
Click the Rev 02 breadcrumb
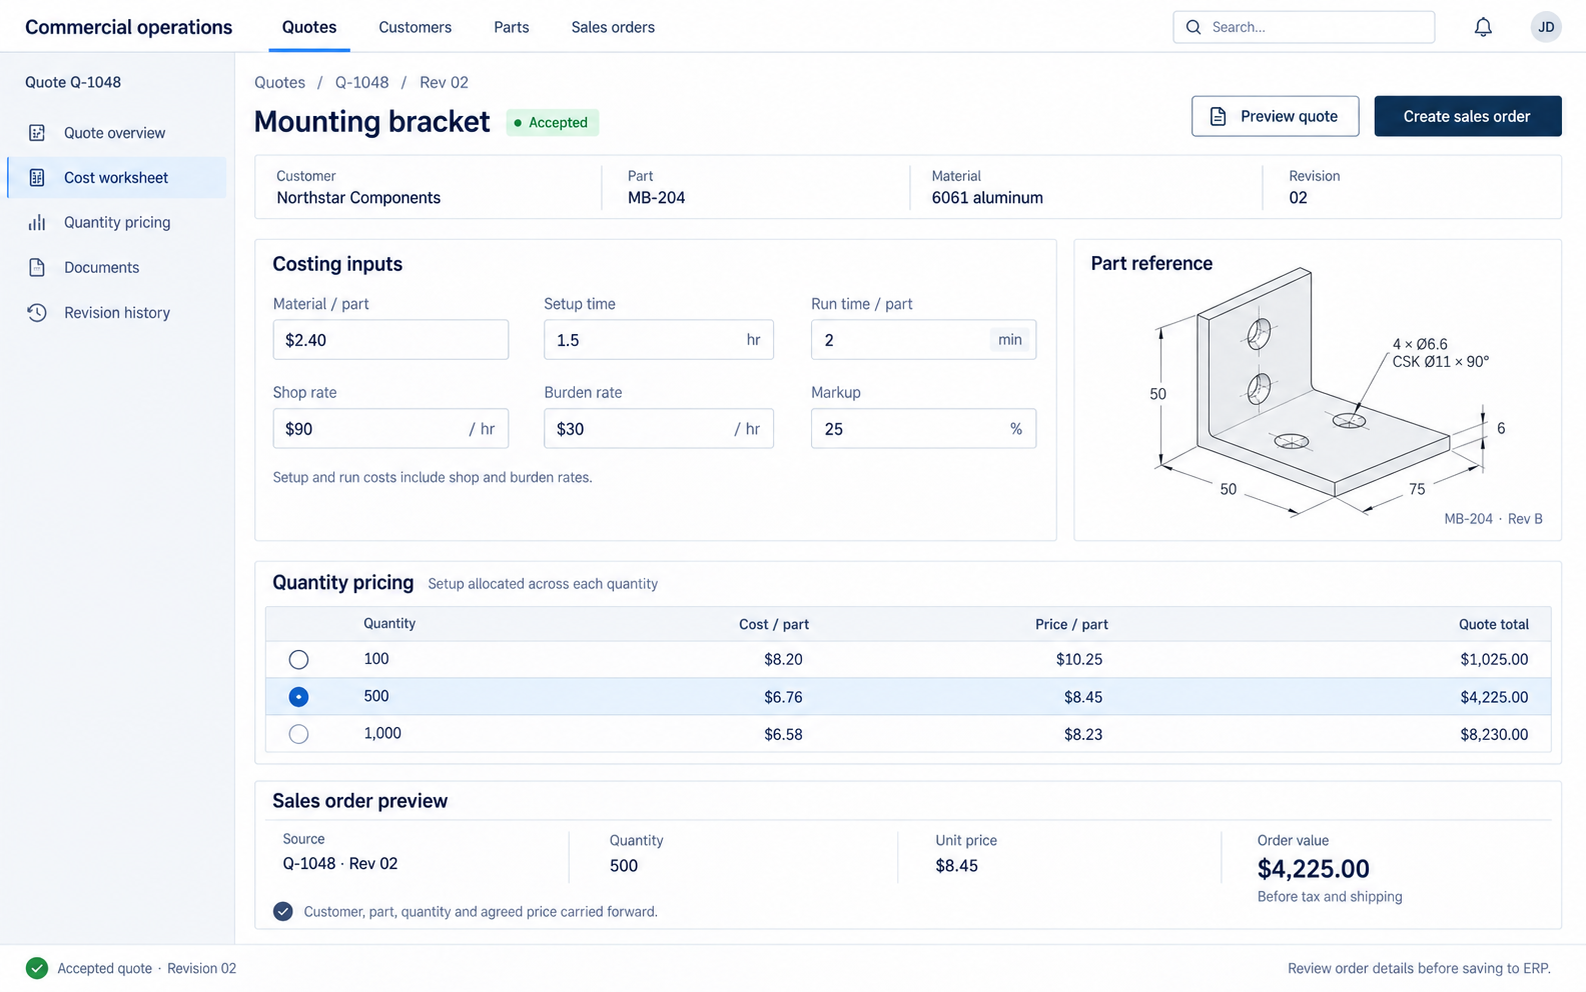pyautogui.click(x=444, y=82)
